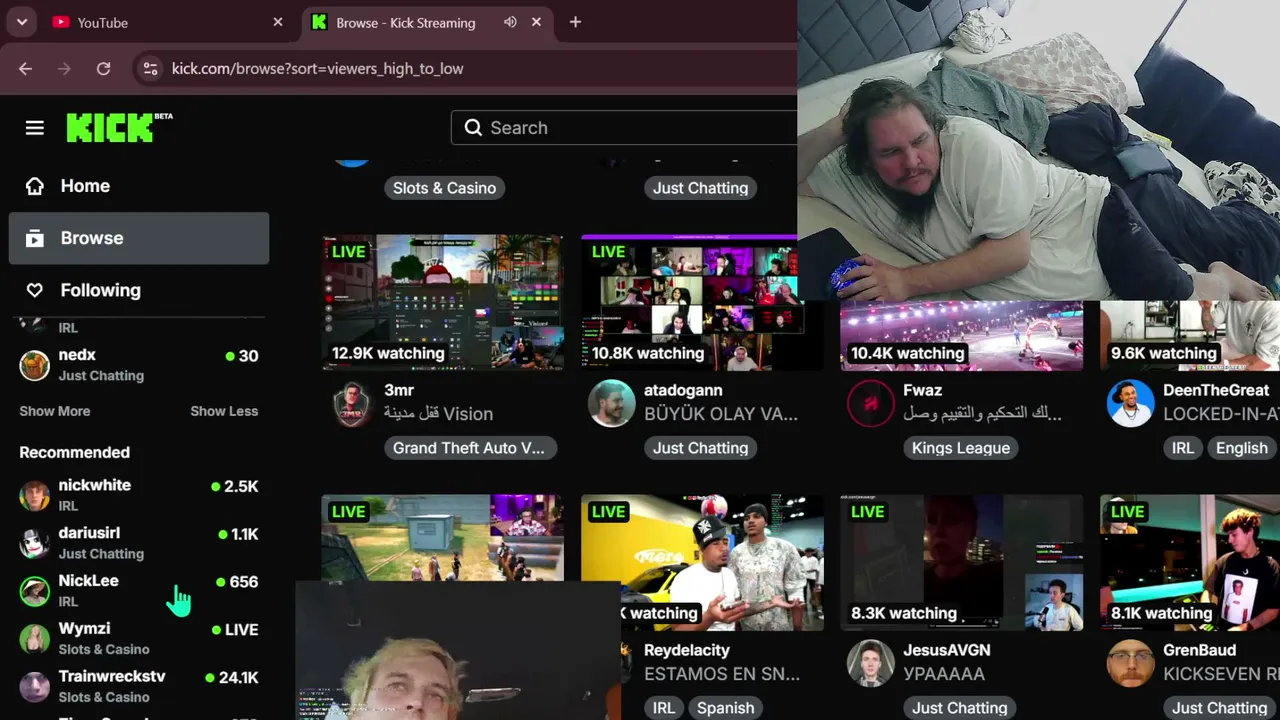Open a new browser tab
The height and width of the screenshot is (720, 1280).
click(575, 22)
